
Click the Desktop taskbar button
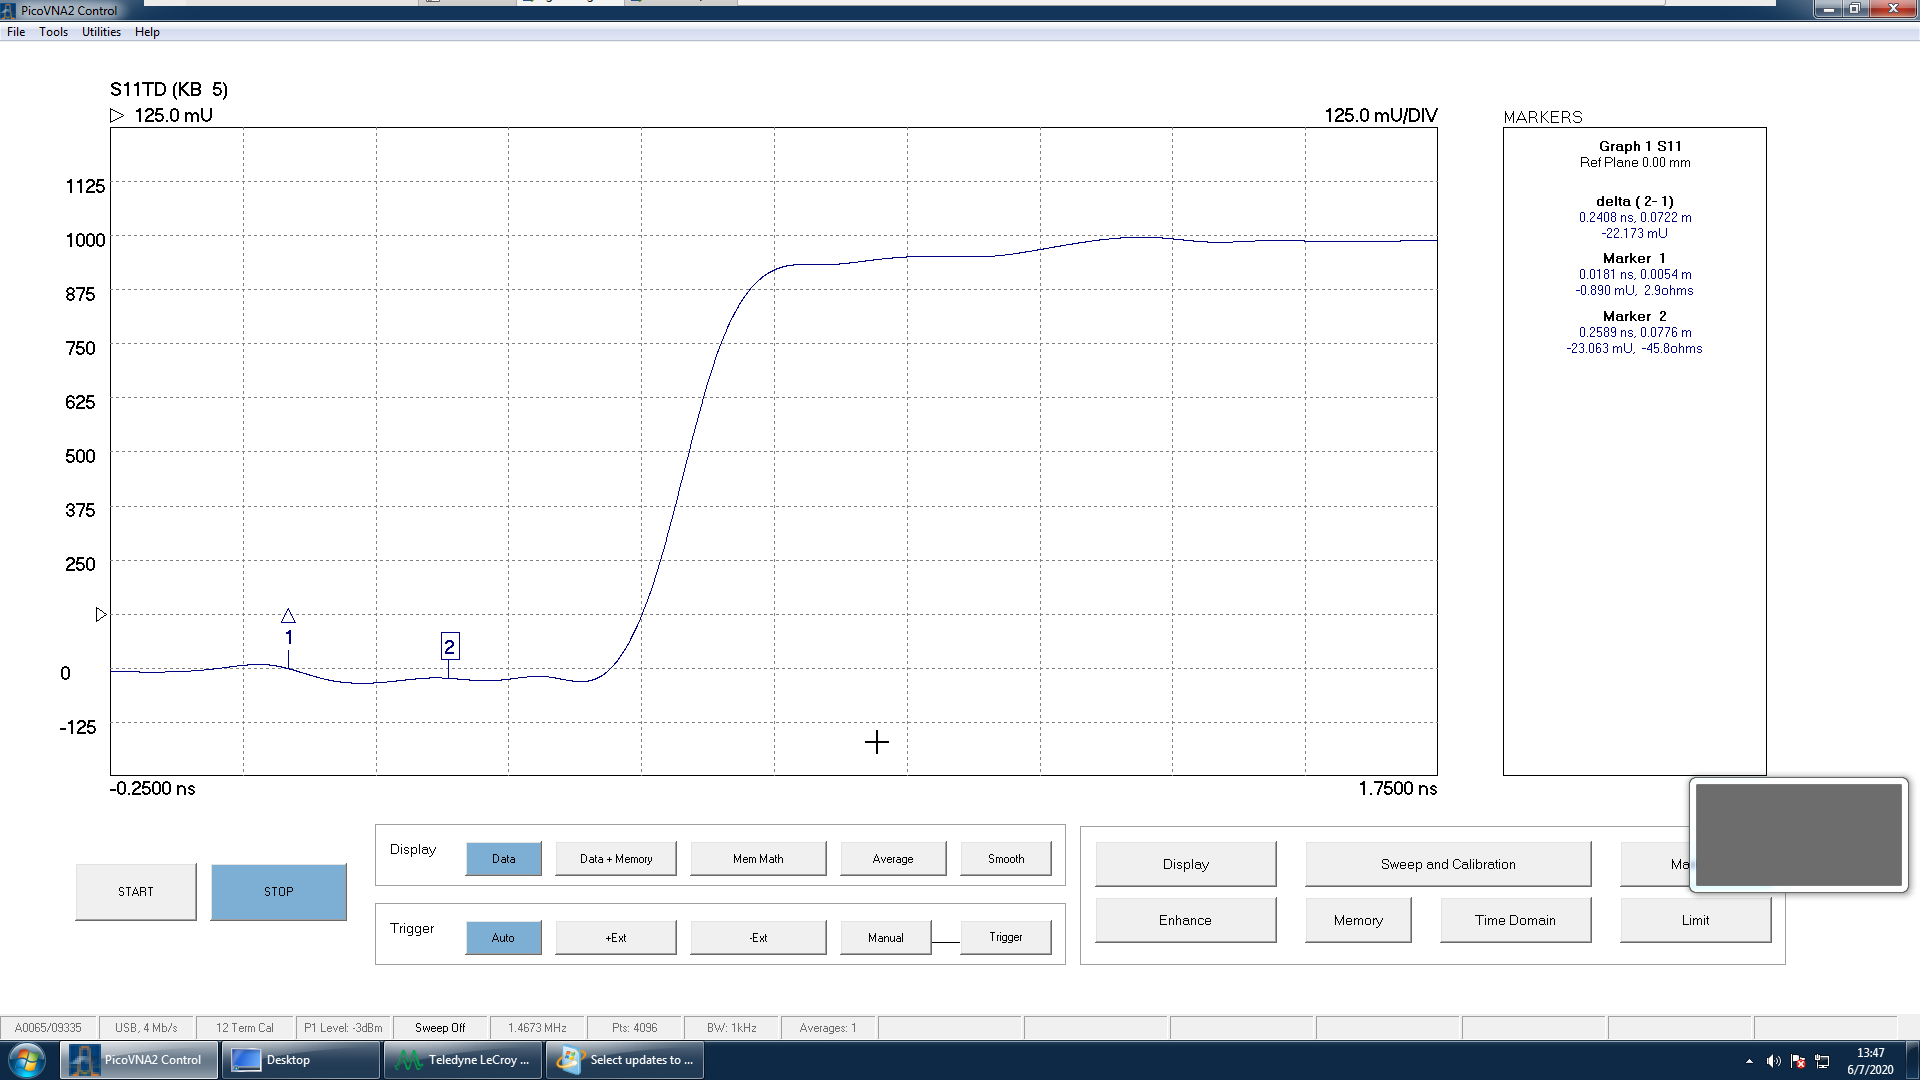(300, 1060)
